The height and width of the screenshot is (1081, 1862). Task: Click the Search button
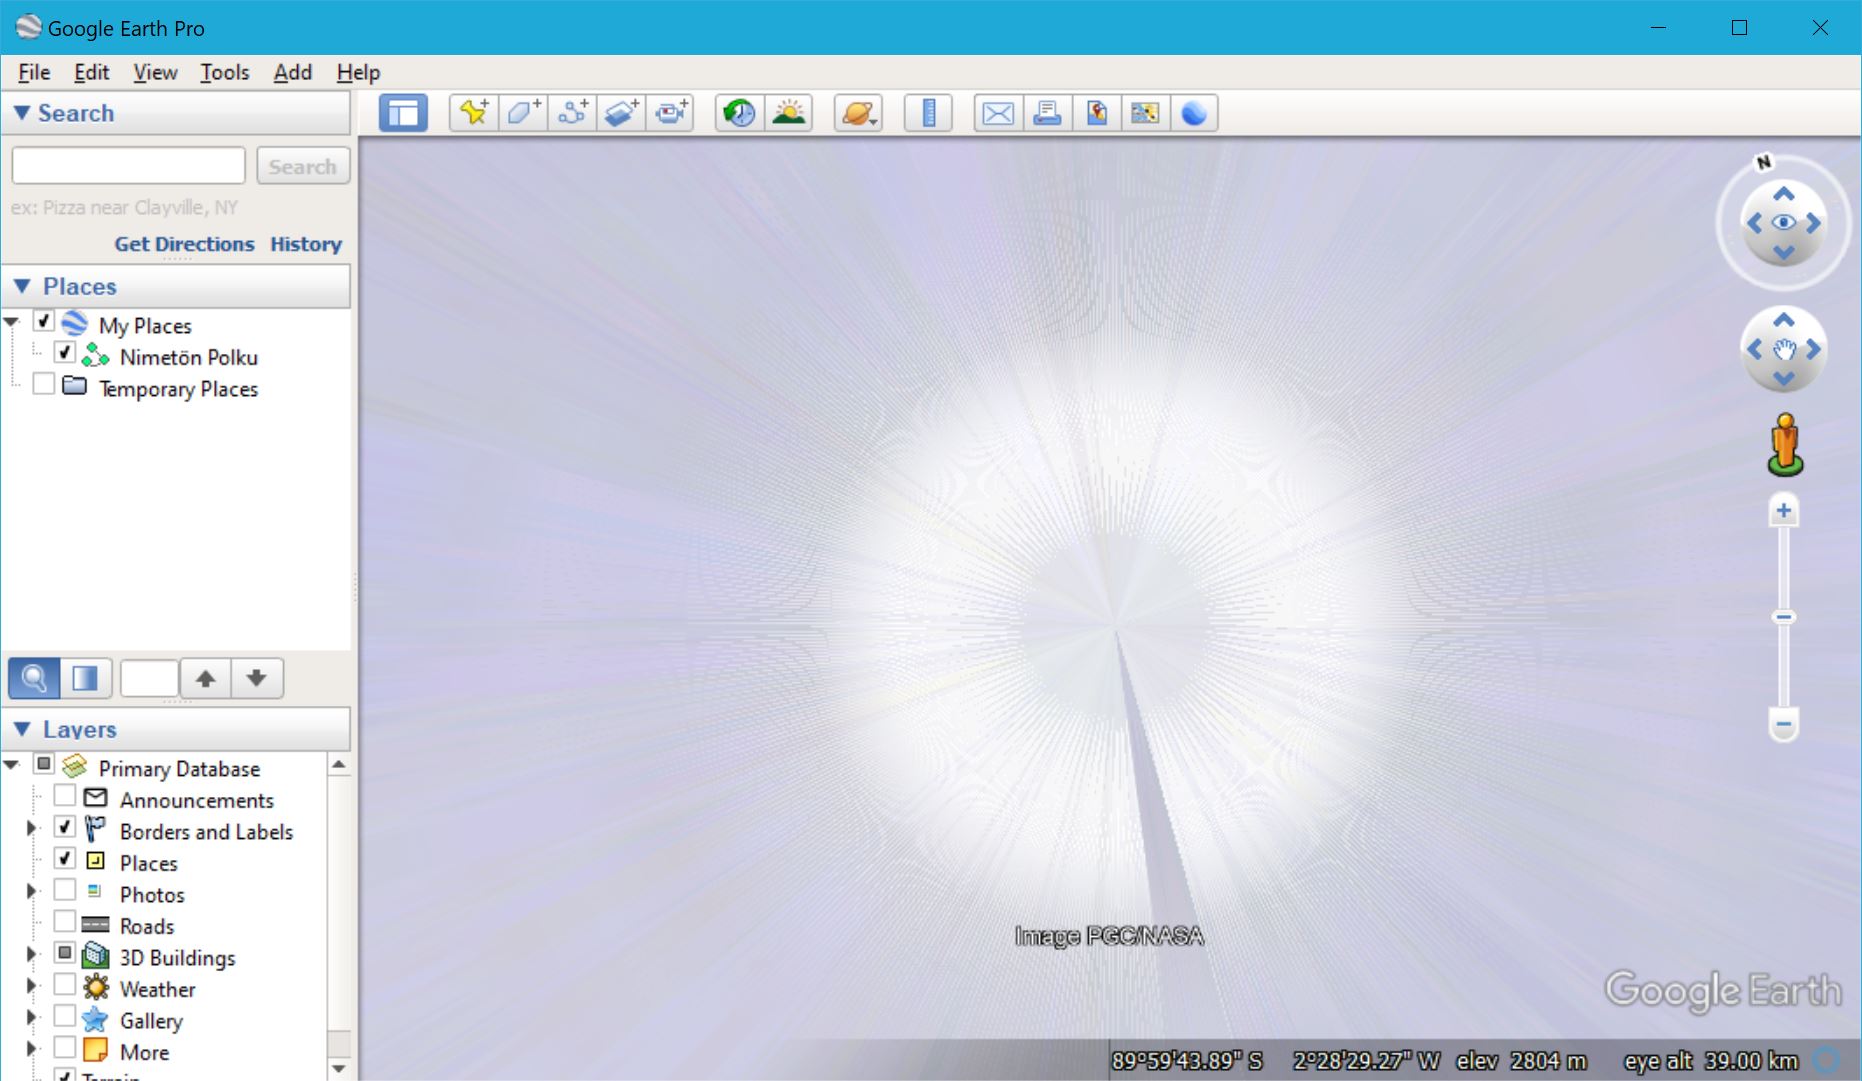click(303, 166)
